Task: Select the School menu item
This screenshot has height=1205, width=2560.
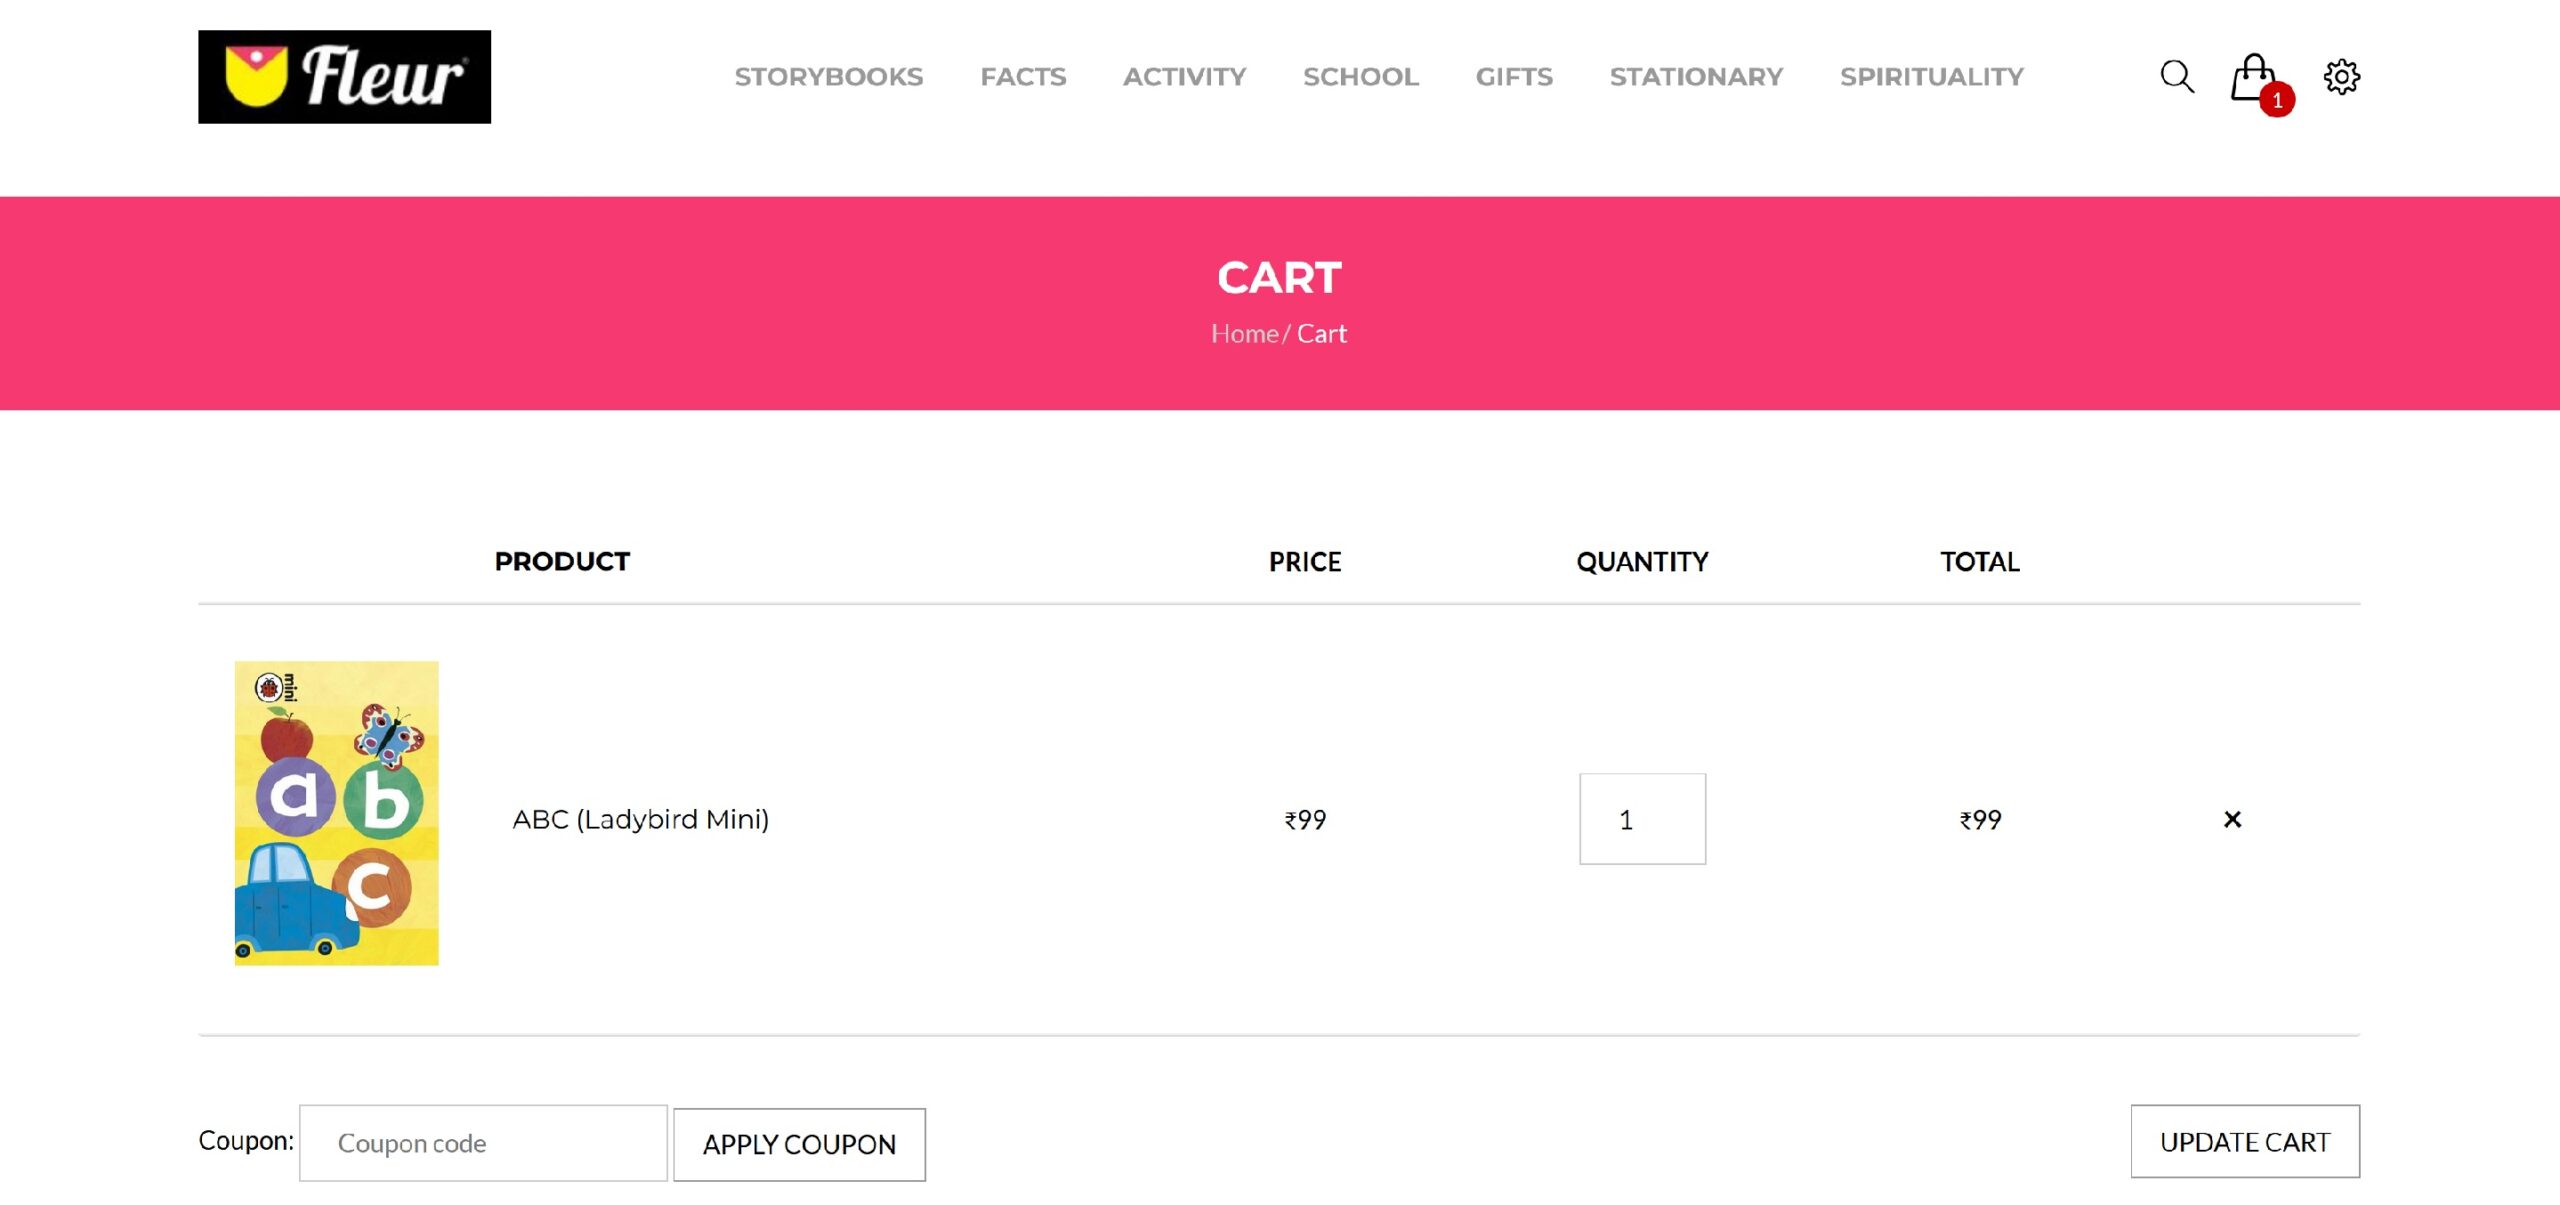Action: [1360, 77]
